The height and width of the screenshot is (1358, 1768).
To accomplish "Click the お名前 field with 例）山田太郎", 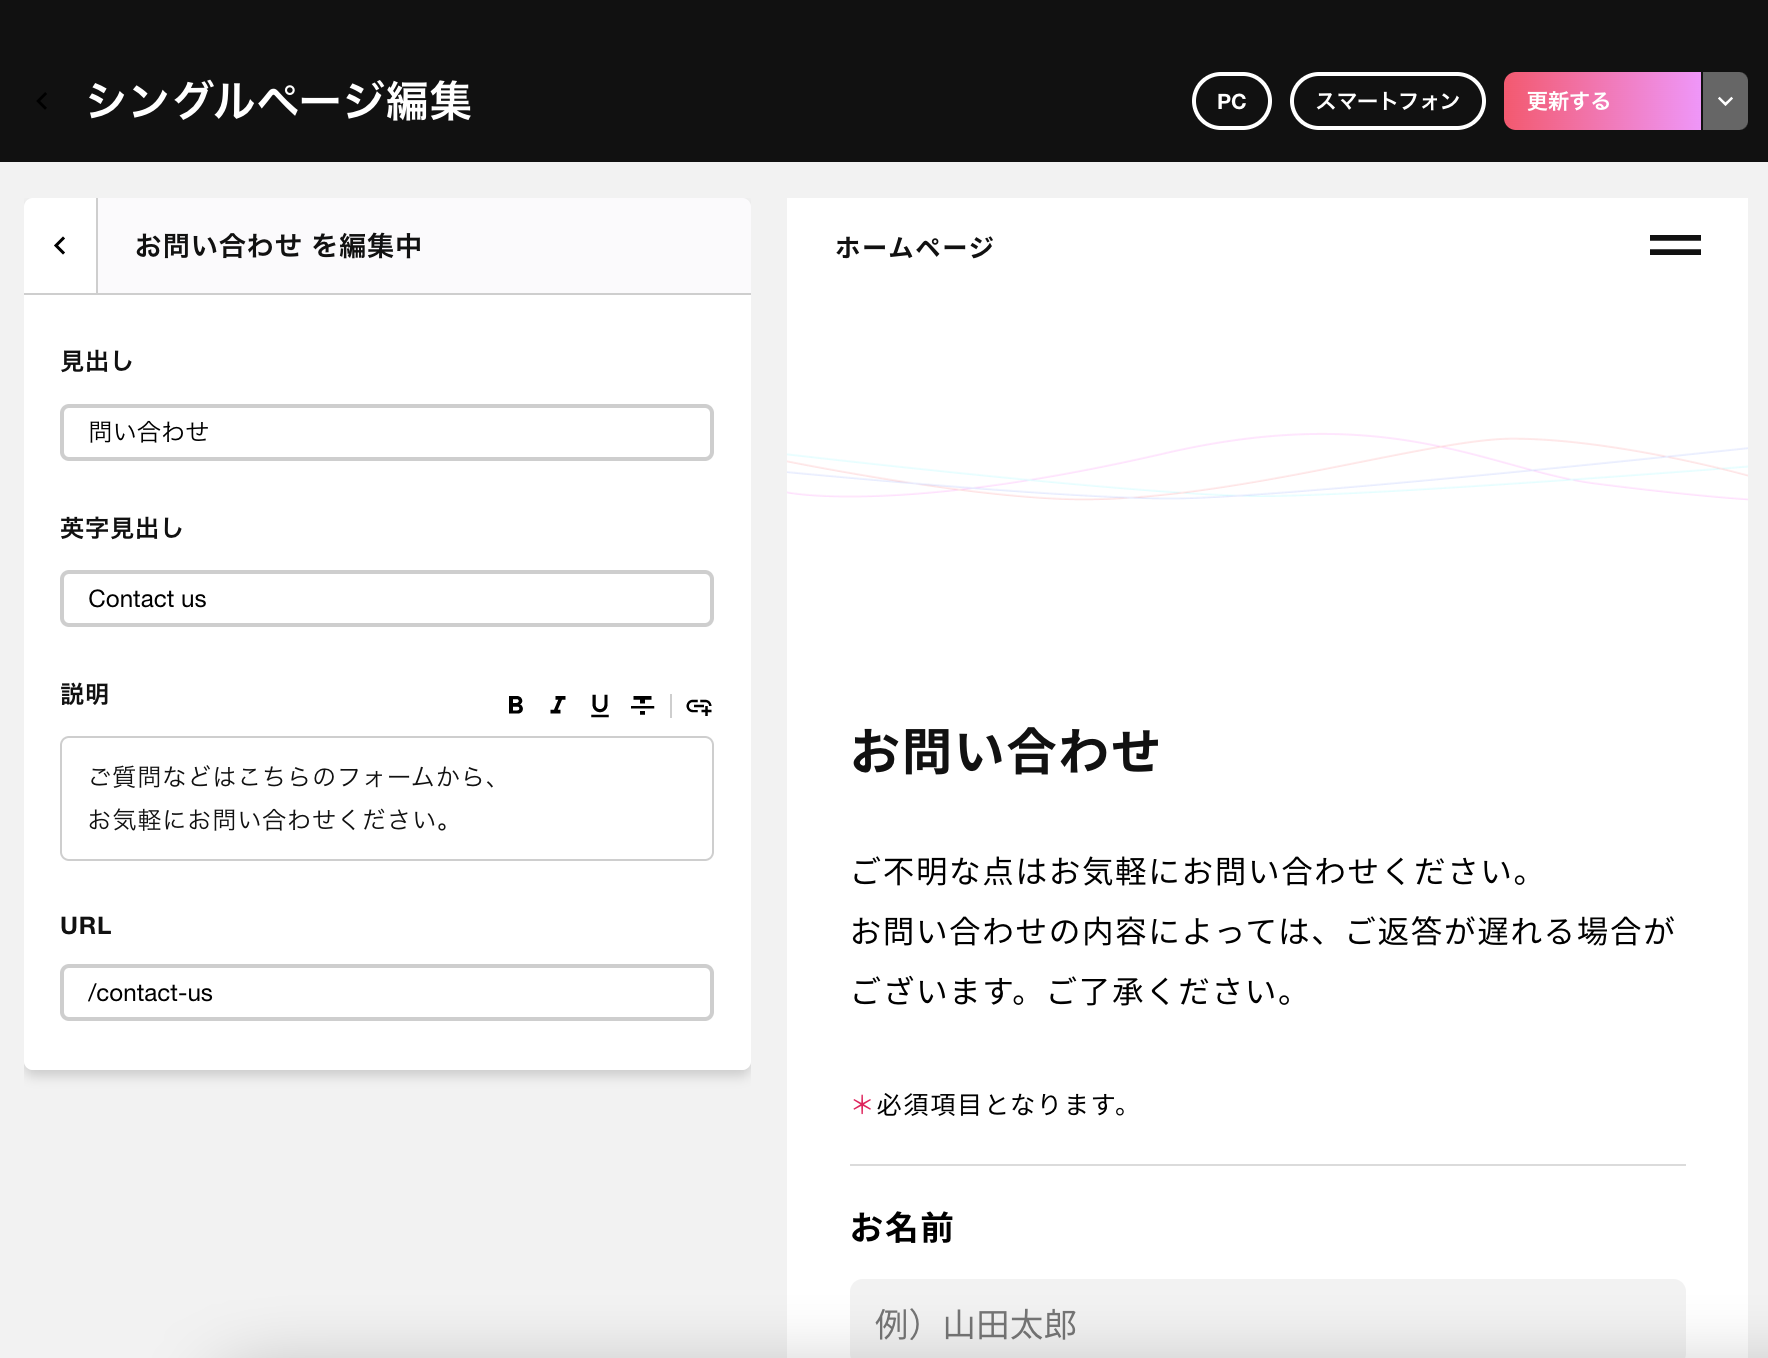I will click(x=1268, y=1320).
